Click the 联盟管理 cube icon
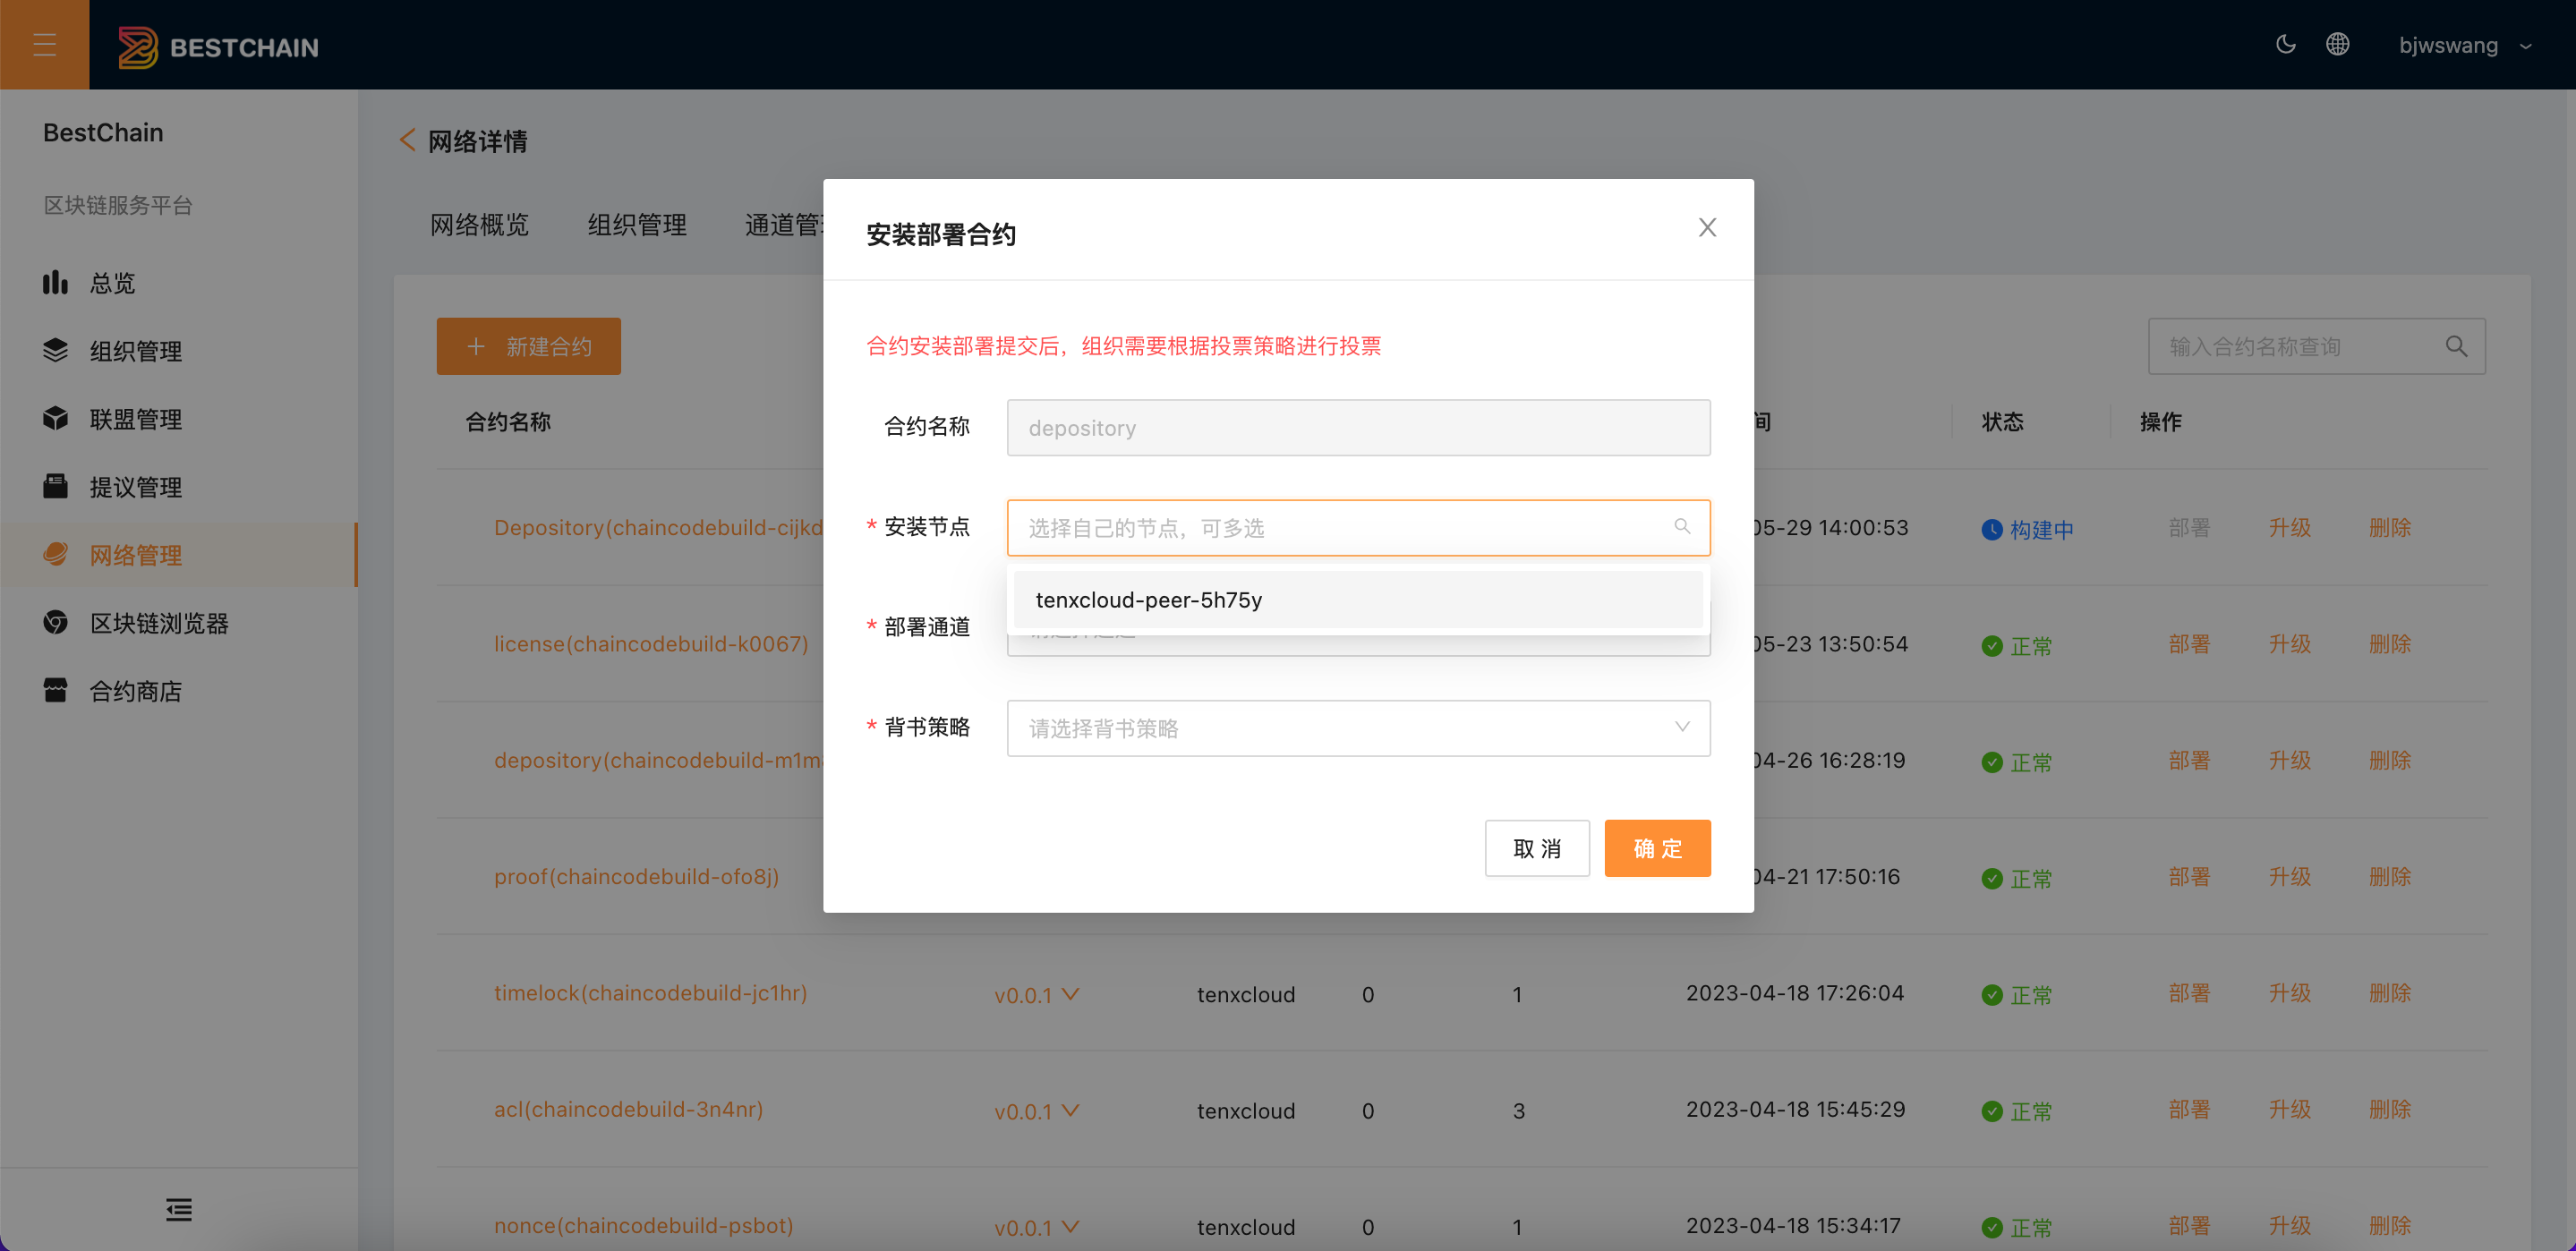The image size is (2576, 1251). click(x=55, y=418)
